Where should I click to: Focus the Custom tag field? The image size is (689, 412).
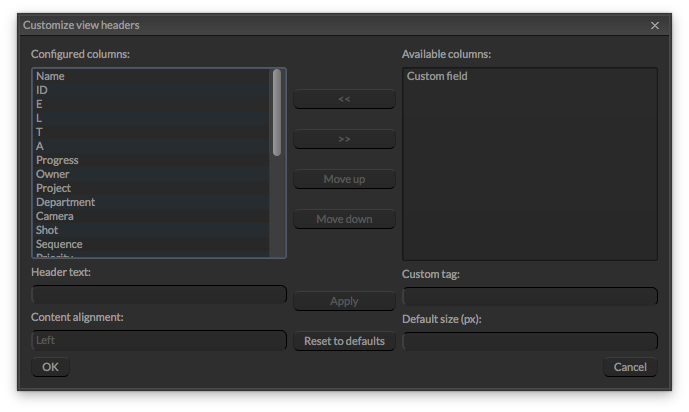point(530,296)
